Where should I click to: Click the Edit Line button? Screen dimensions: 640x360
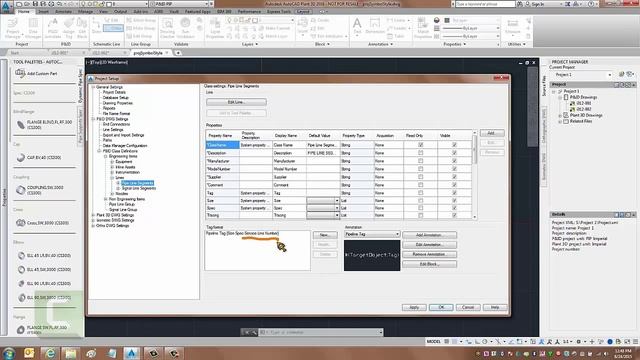(x=236, y=102)
